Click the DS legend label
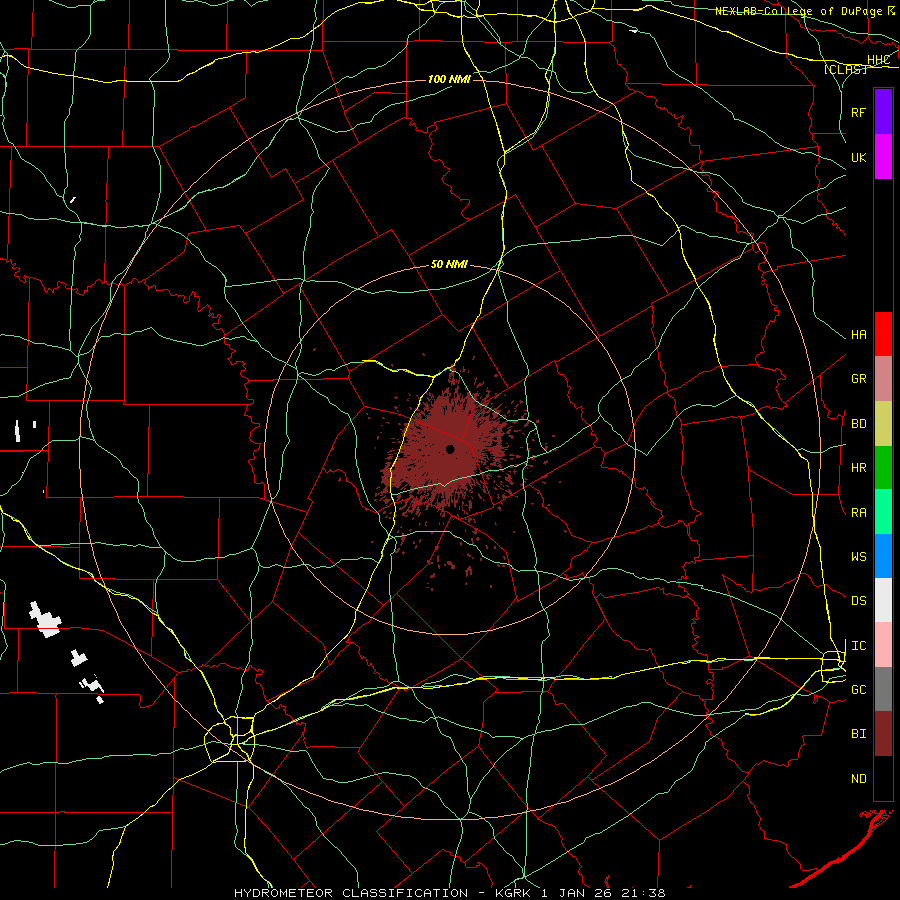Viewport: 900px width, 900px height. click(859, 601)
